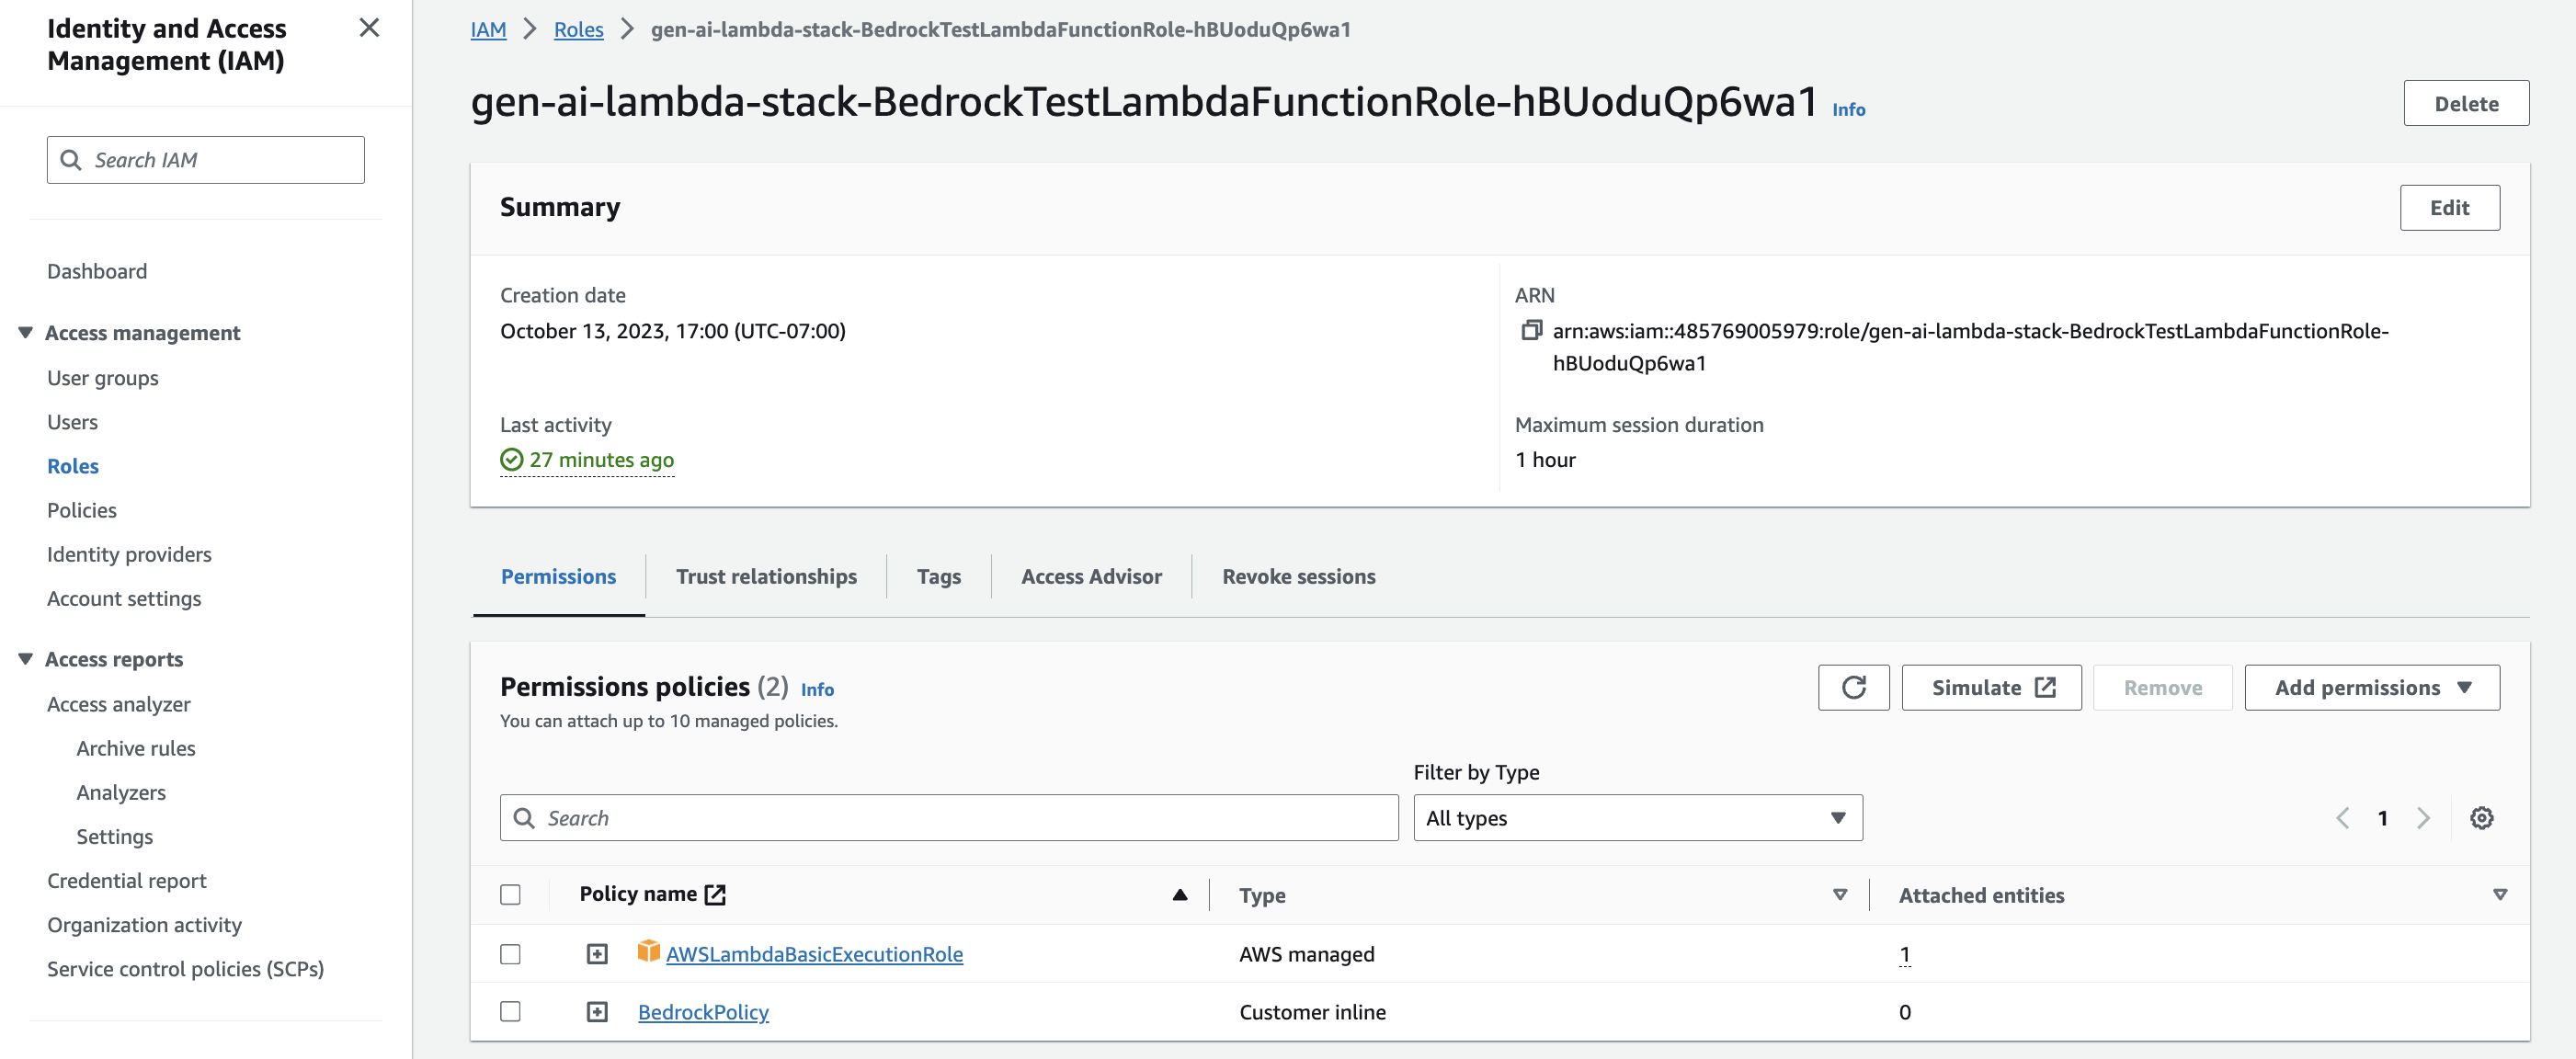The image size is (2576, 1059).
Task: Tick the BedrockPolicy row checkbox
Action: [x=511, y=1012]
